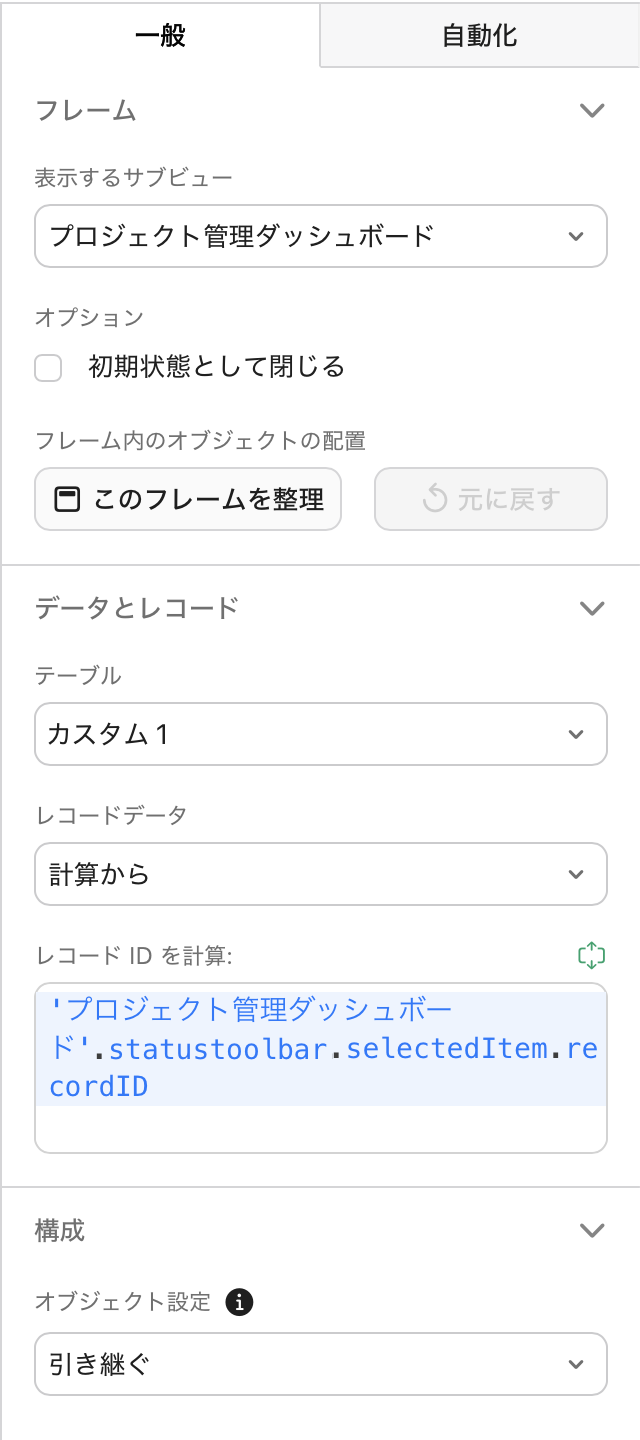
Task: Collapse the データとレコード section
Action: (x=594, y=607)
